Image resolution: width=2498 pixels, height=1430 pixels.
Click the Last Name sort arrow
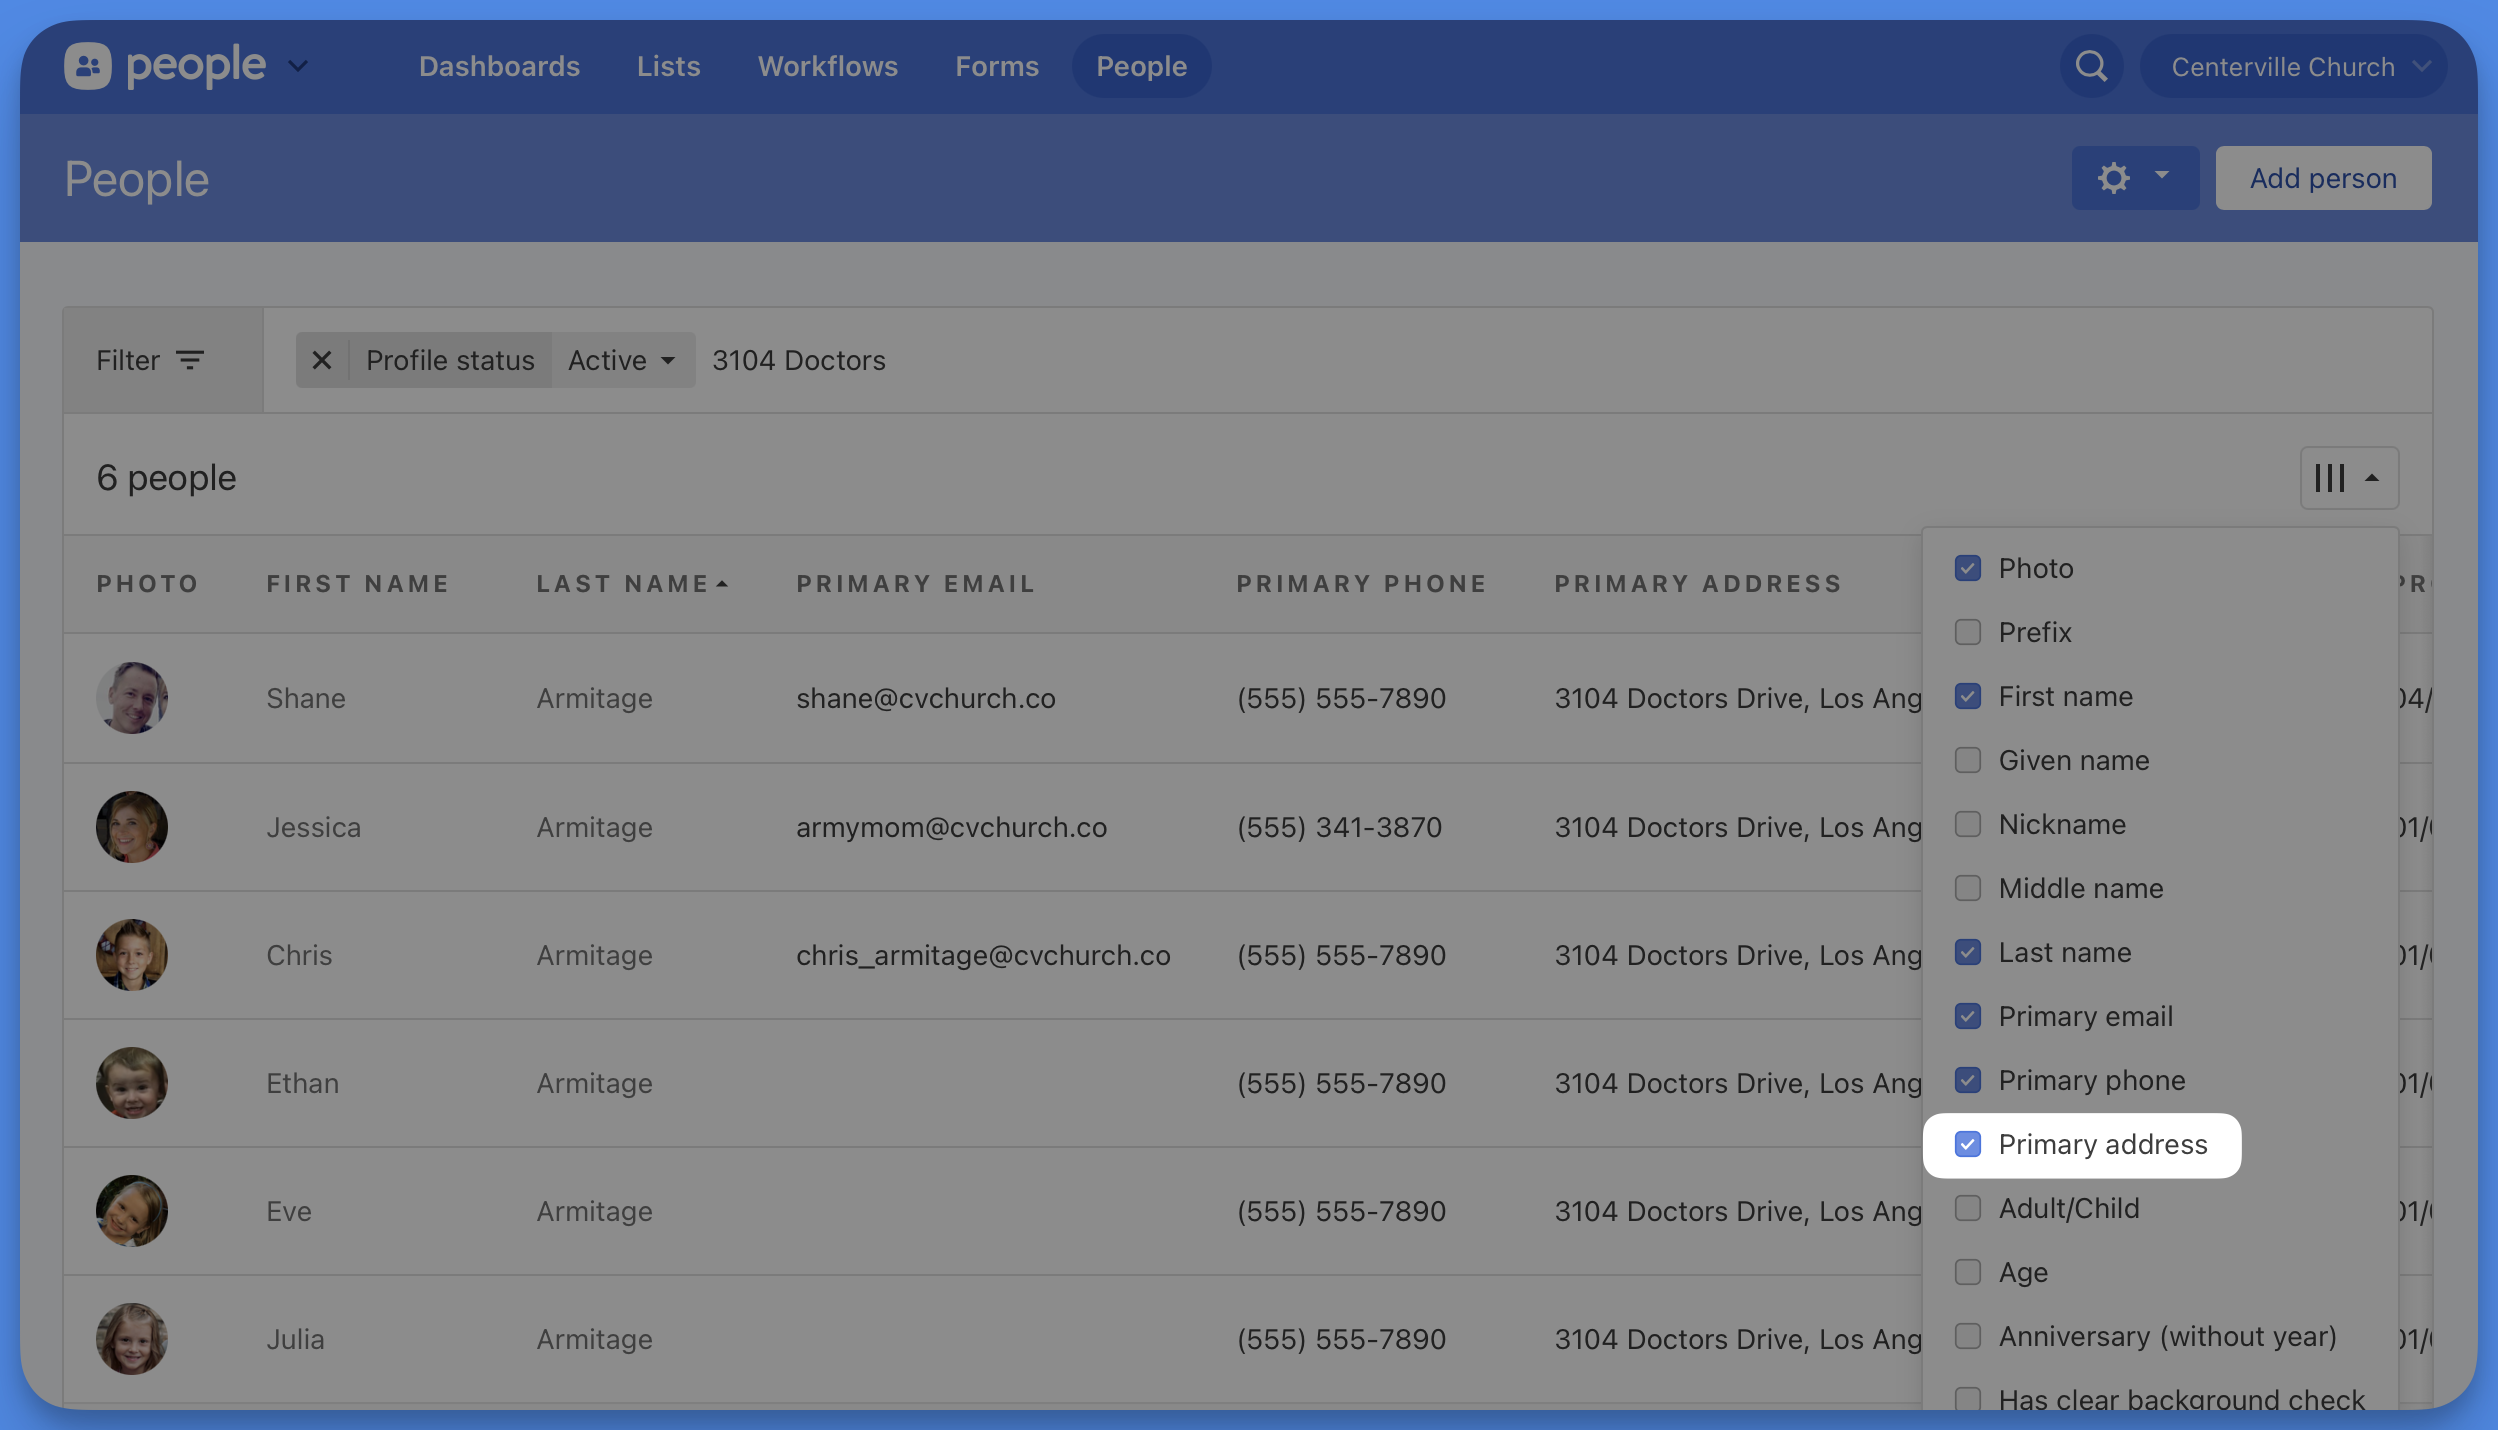pyautogui.click(x=723, y=584)
